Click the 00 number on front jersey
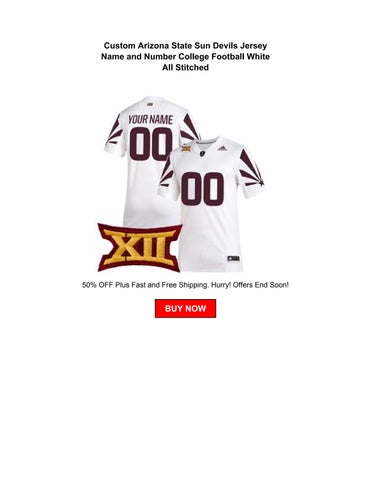This screenshot has width=371, height=480. (202, 189)
